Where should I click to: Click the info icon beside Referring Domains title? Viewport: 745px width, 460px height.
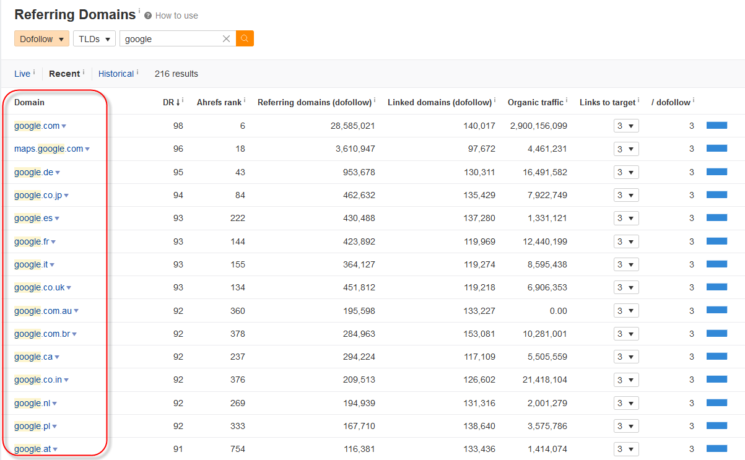pyautogui.click(x=139, y=10)
